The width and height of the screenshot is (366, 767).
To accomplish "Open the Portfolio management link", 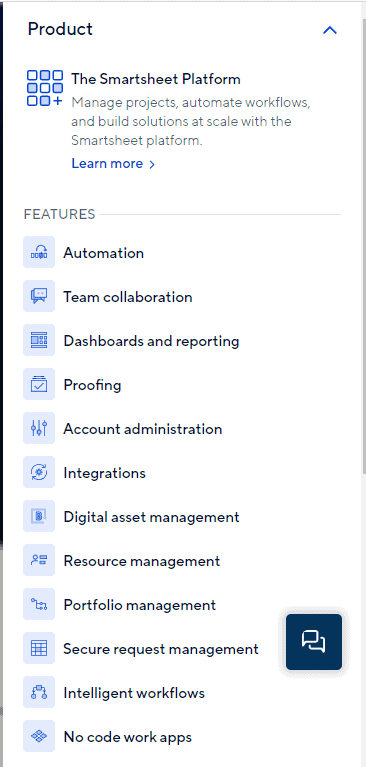I will [x=139, y=605].
